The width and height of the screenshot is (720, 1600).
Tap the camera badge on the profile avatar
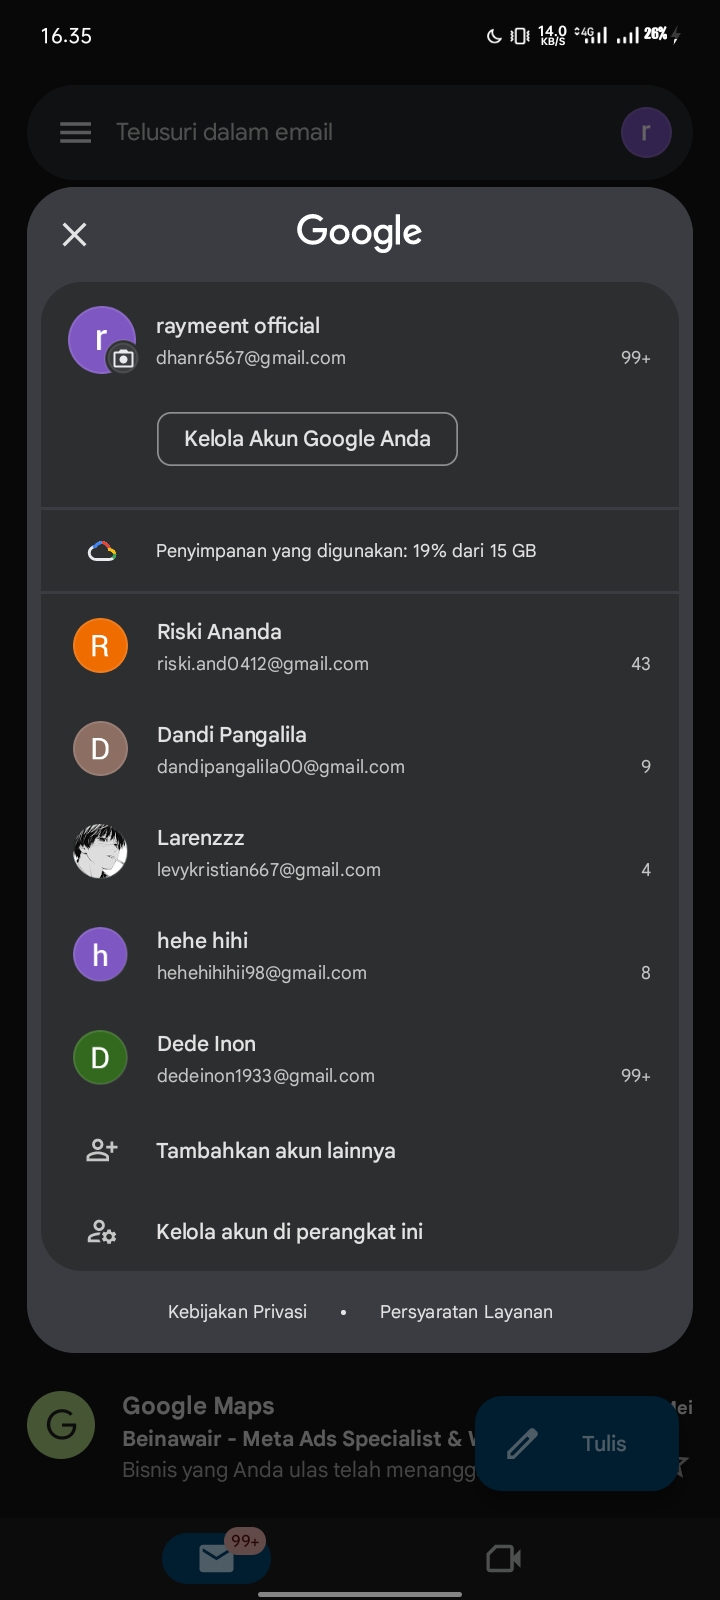(123, 359)
